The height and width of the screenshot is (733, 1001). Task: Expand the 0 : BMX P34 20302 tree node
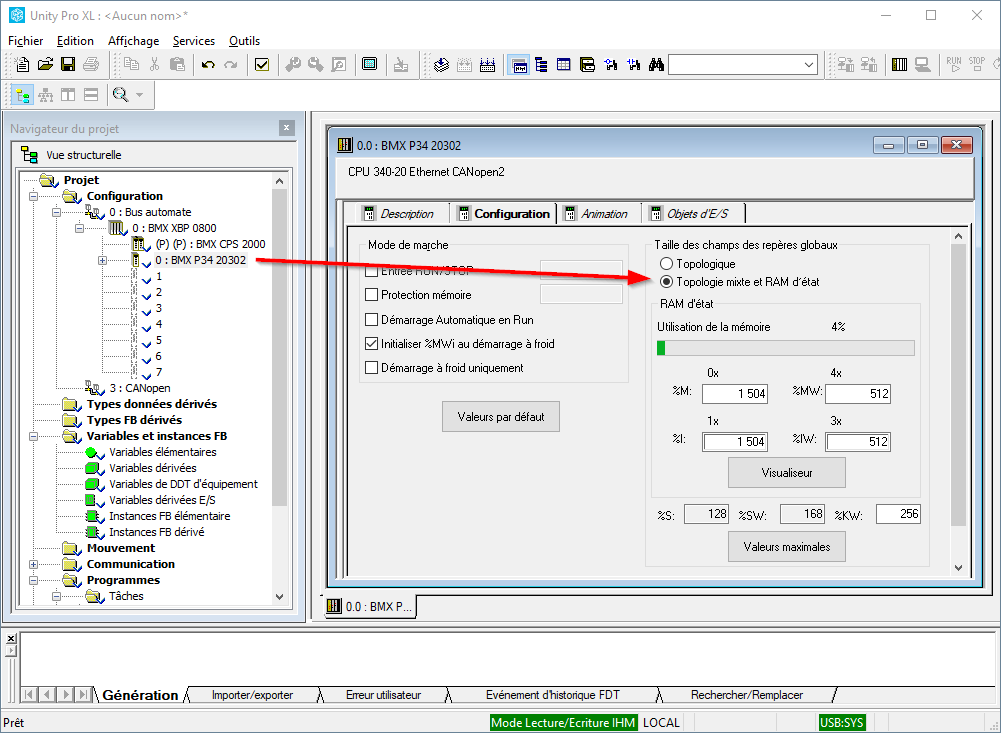(x=102, y=261)
